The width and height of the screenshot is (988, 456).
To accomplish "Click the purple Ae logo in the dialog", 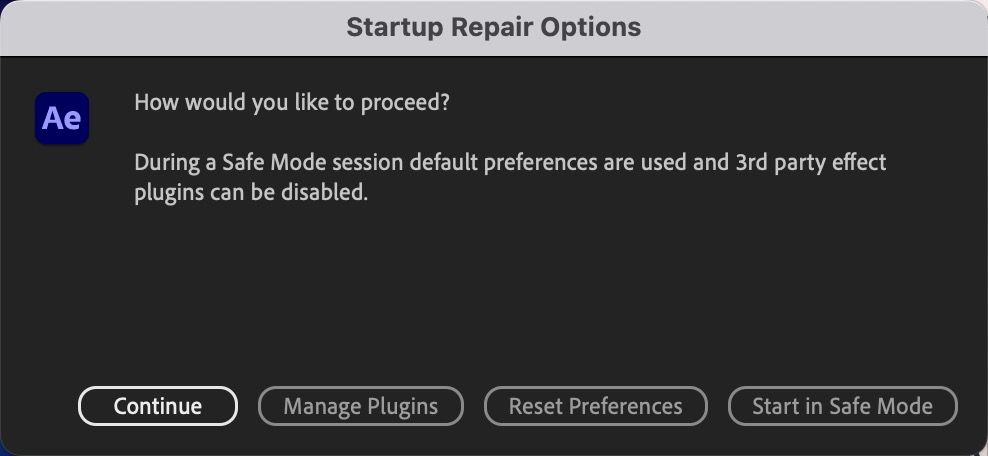I will [x=62, y=118].
